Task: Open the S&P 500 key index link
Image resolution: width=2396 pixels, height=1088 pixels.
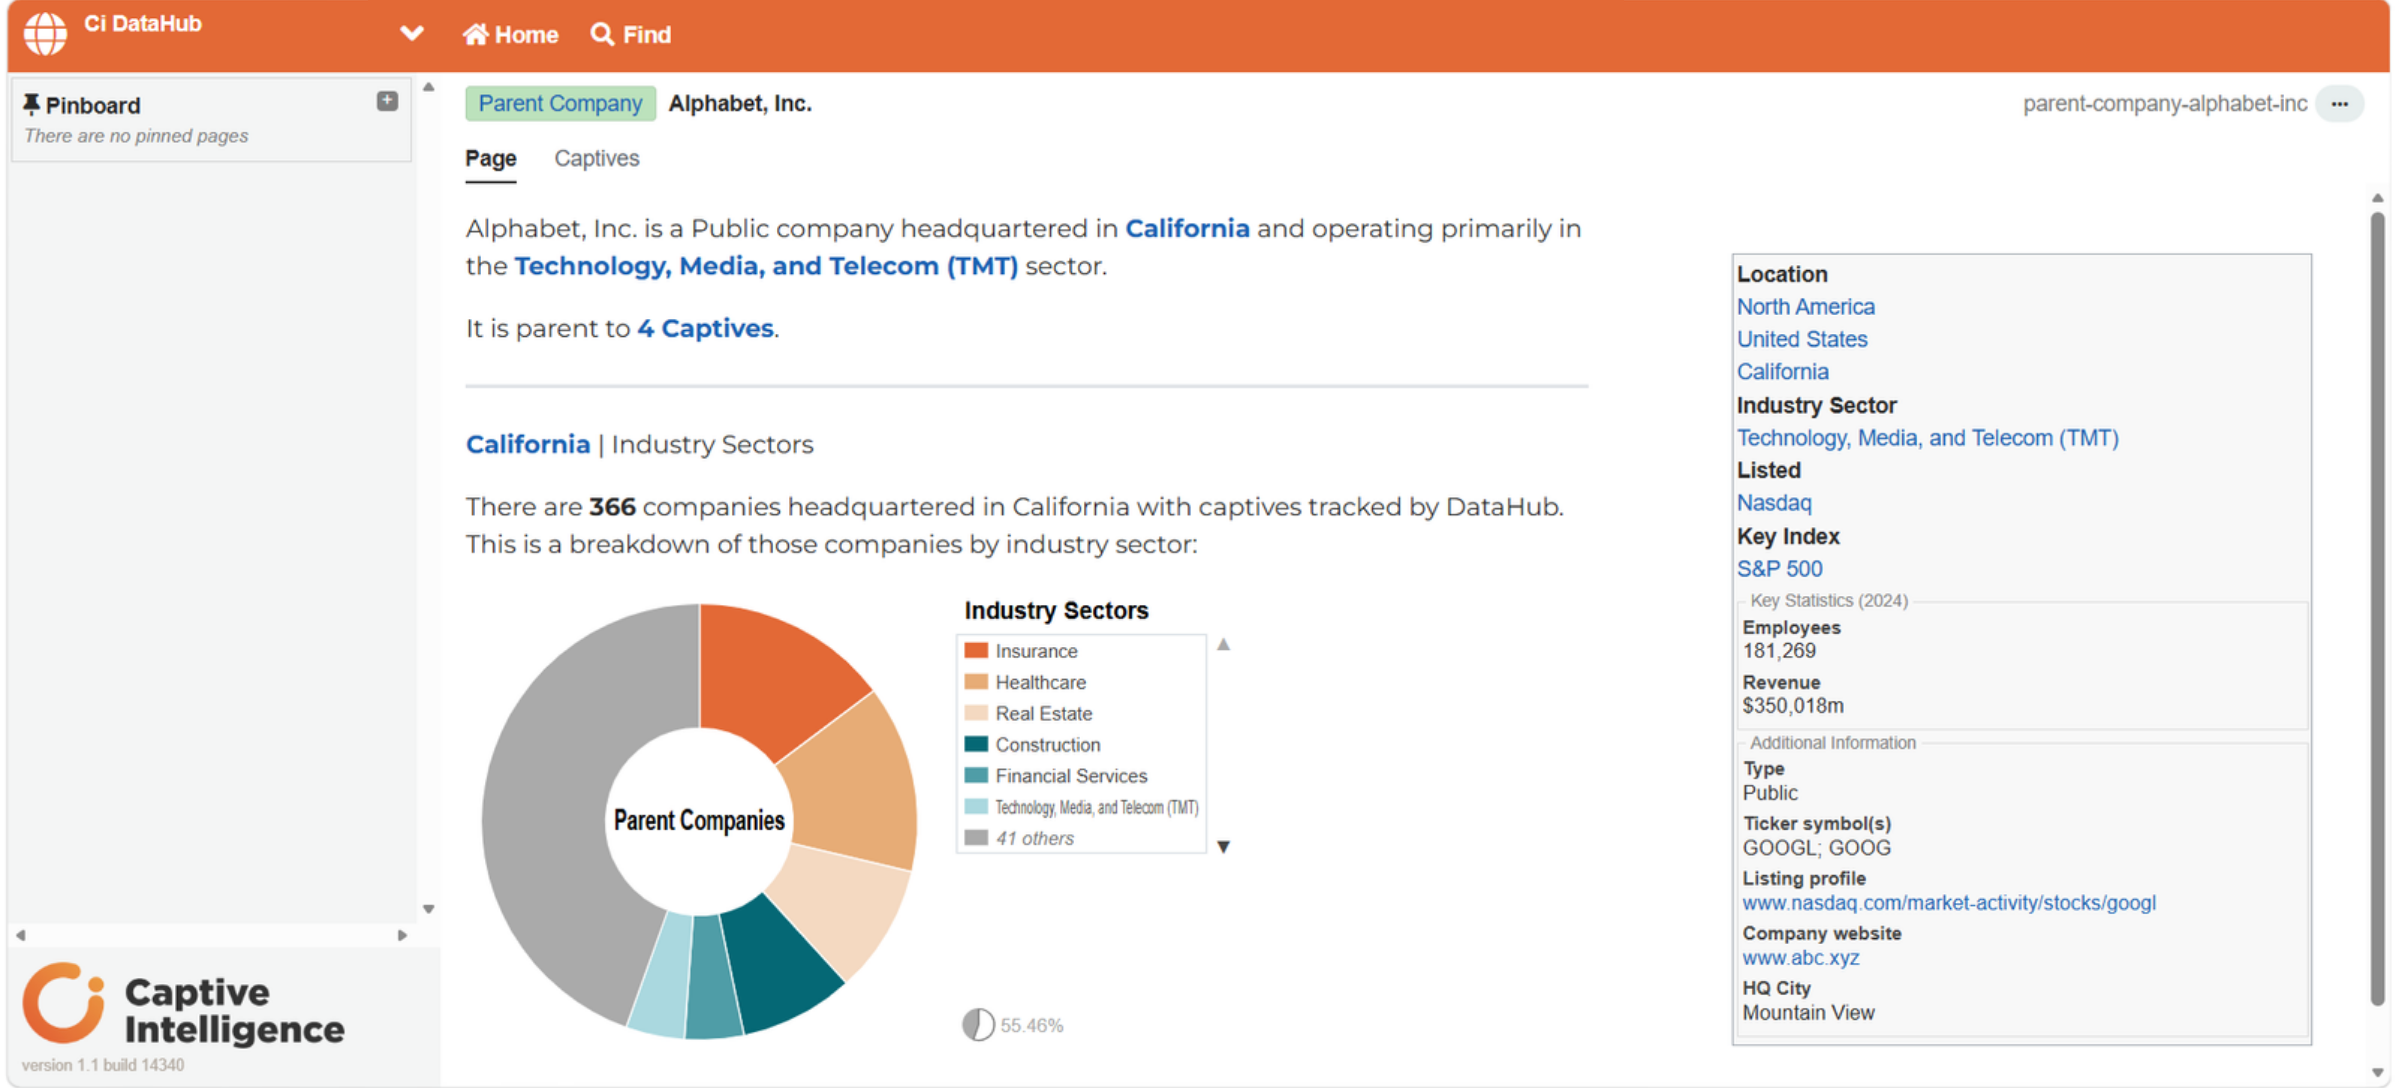Action: (1779, 569)
